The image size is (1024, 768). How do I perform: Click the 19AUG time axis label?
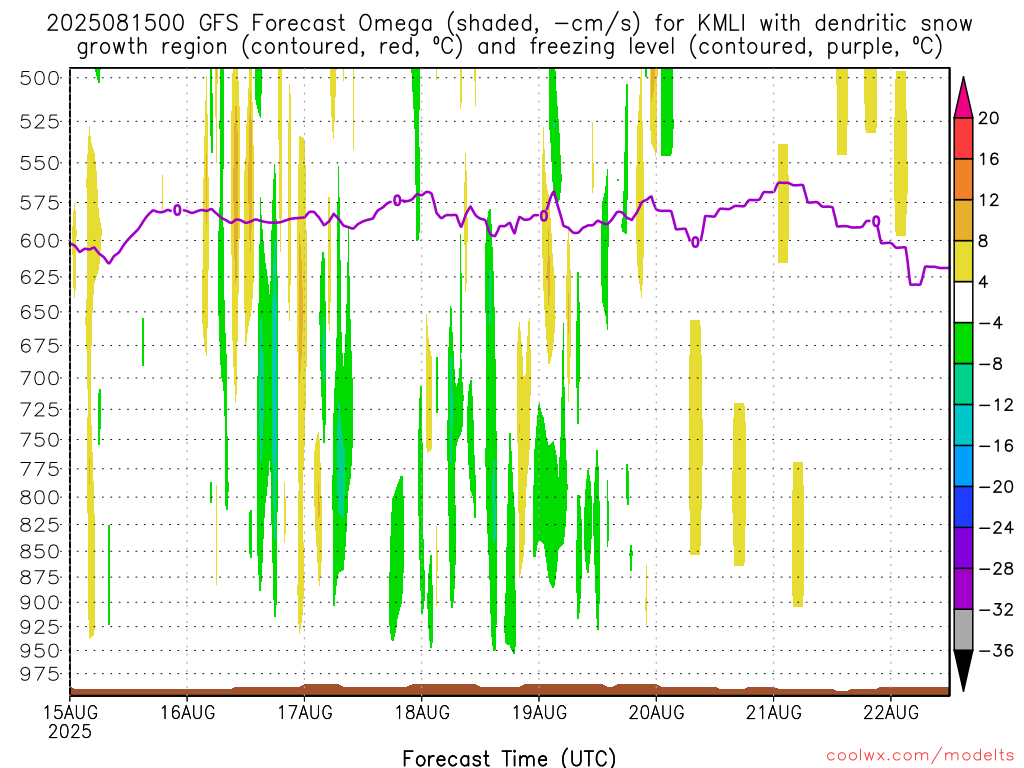coord(539,712)
